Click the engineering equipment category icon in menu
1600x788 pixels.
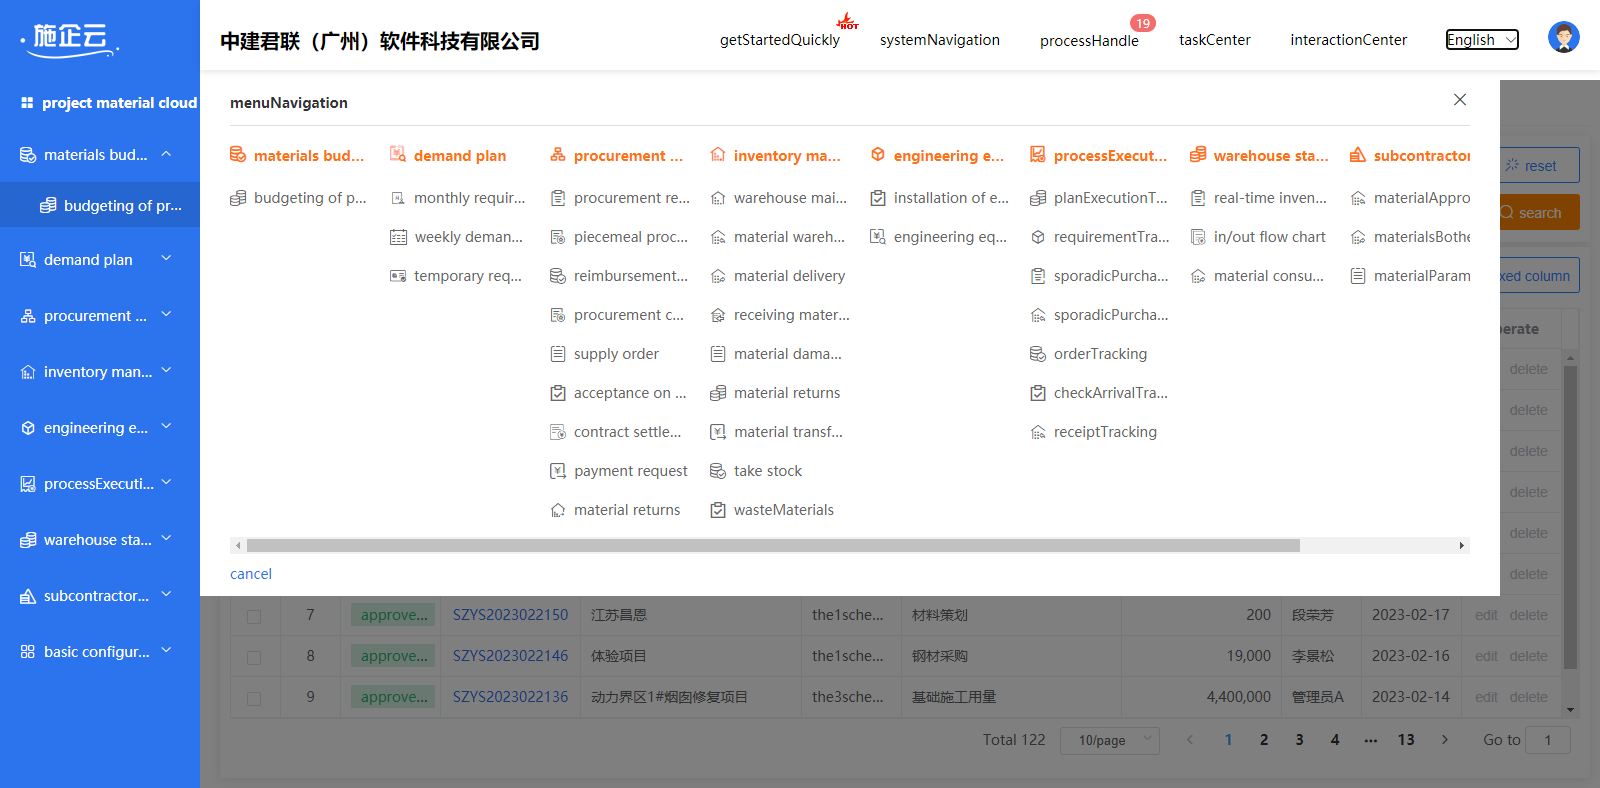pyautogui.click(x=878, y=155)
